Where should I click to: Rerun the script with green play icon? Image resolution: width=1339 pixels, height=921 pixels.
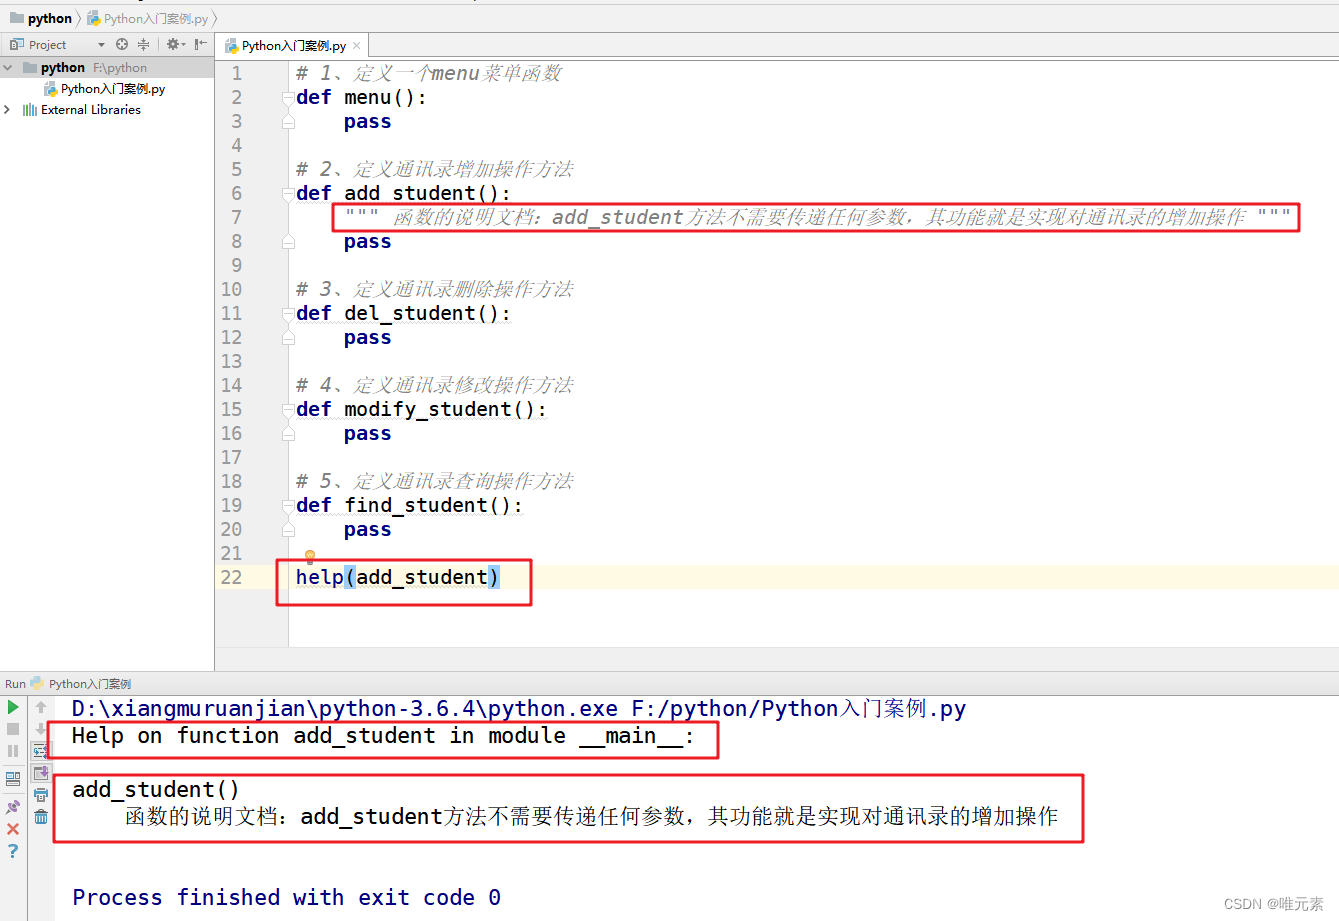point(13,707)
